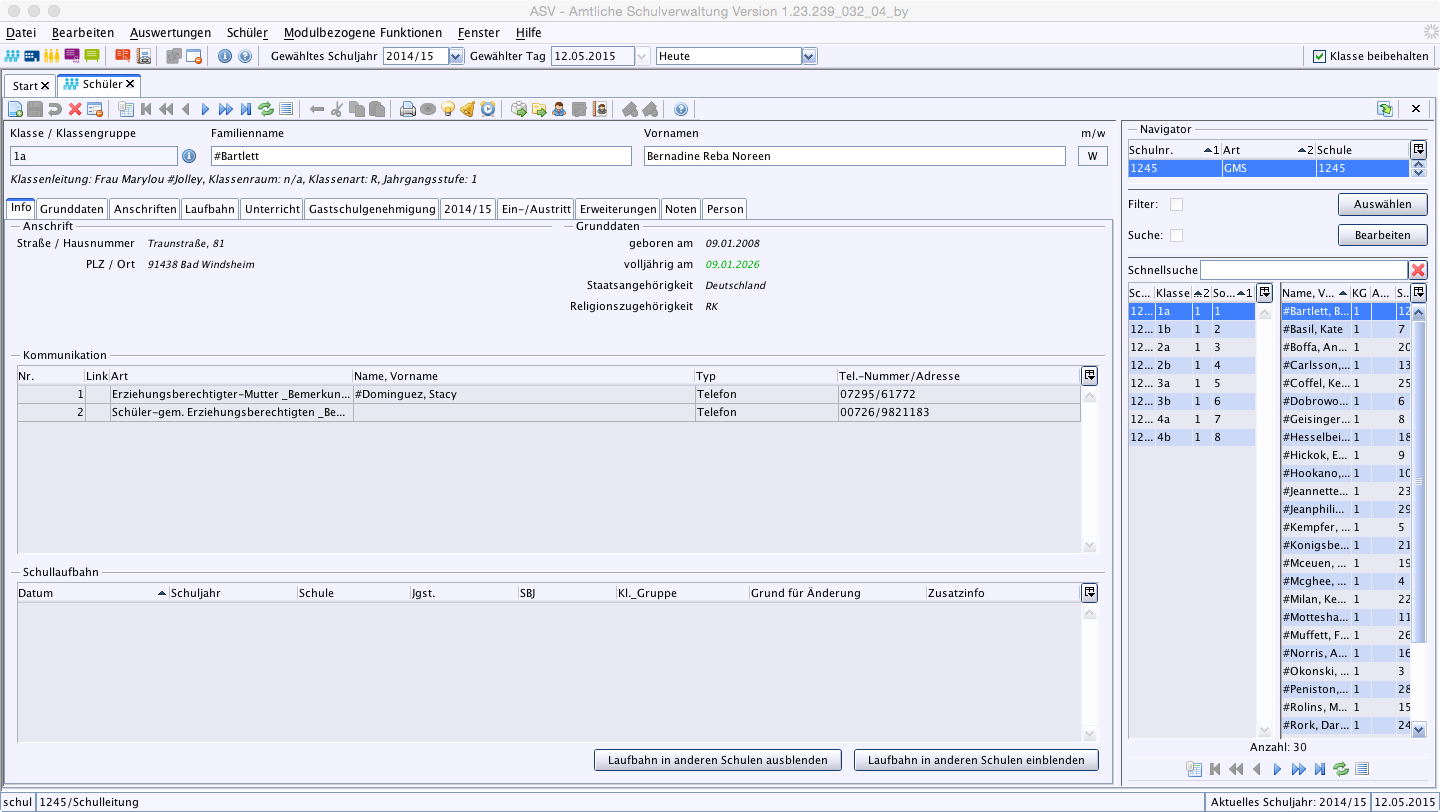This screenshot has height=812, width=1440.
Task: Open the Auswertungen menu
Action: click(x=170, y=32)
